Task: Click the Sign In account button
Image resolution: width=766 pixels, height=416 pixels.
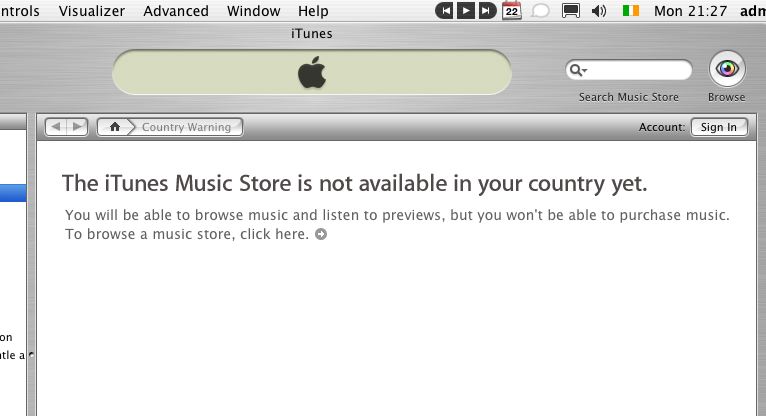Action: 719,127
